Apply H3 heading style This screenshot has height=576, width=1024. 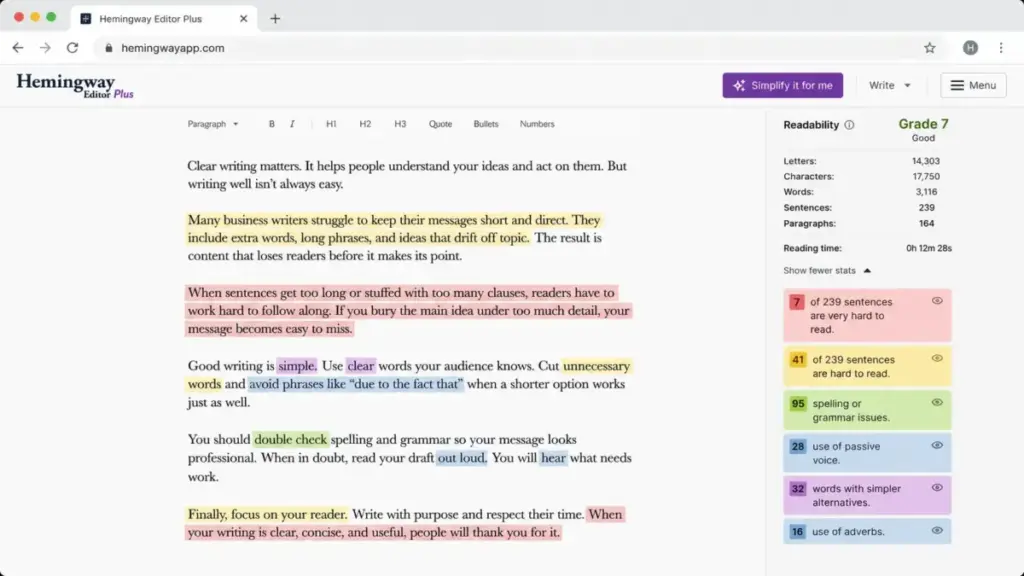coord(400,124)
